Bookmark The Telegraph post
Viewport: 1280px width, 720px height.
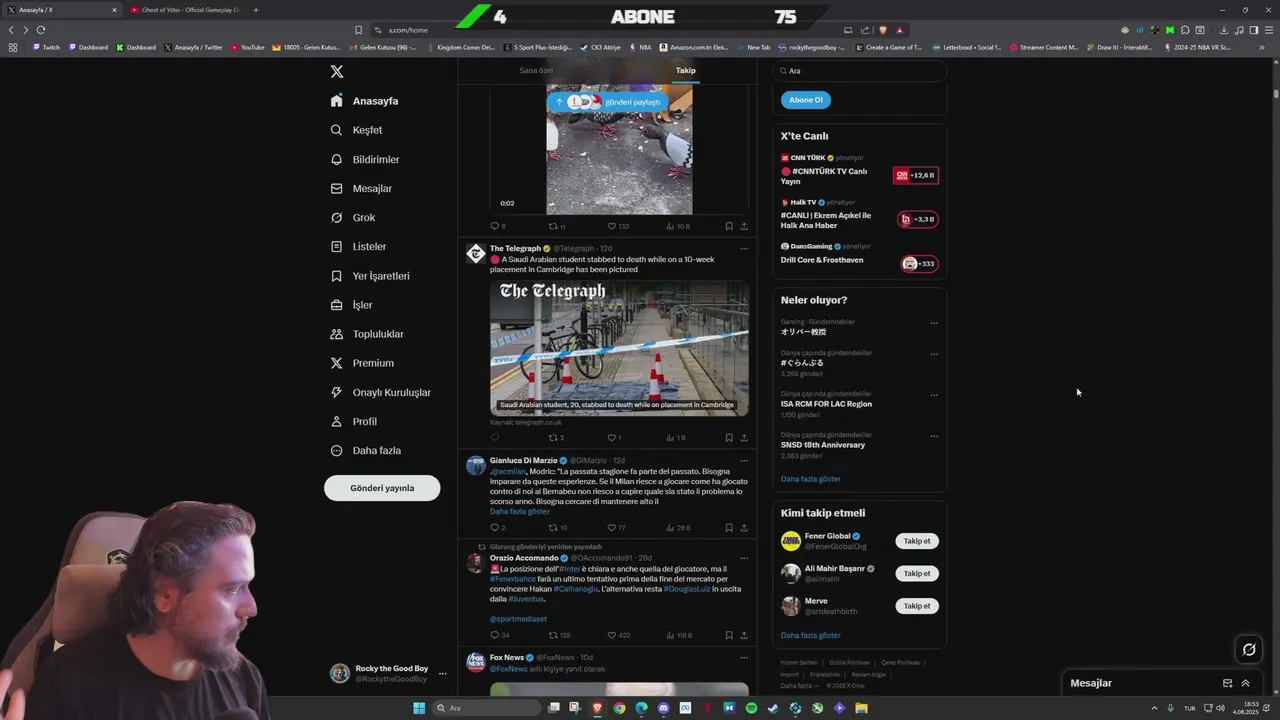[x=728, y=437]
